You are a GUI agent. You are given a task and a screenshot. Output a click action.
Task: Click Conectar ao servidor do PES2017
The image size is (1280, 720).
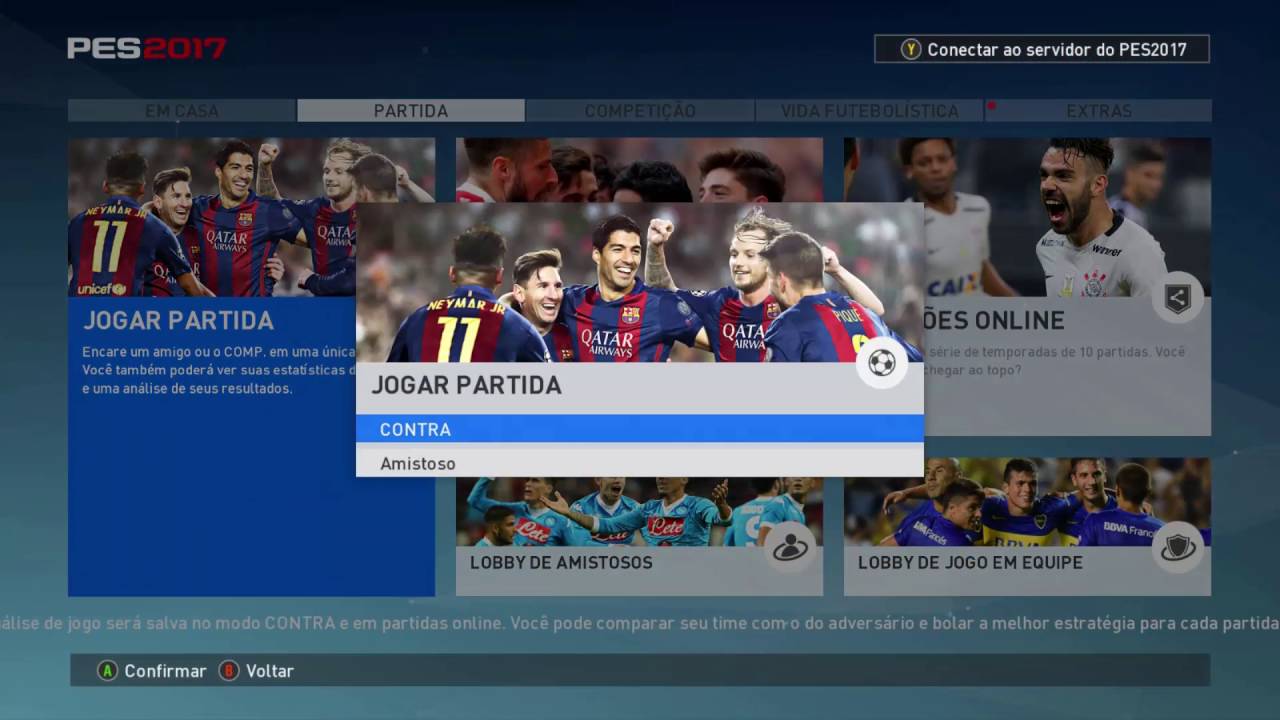pos(1042,49)
